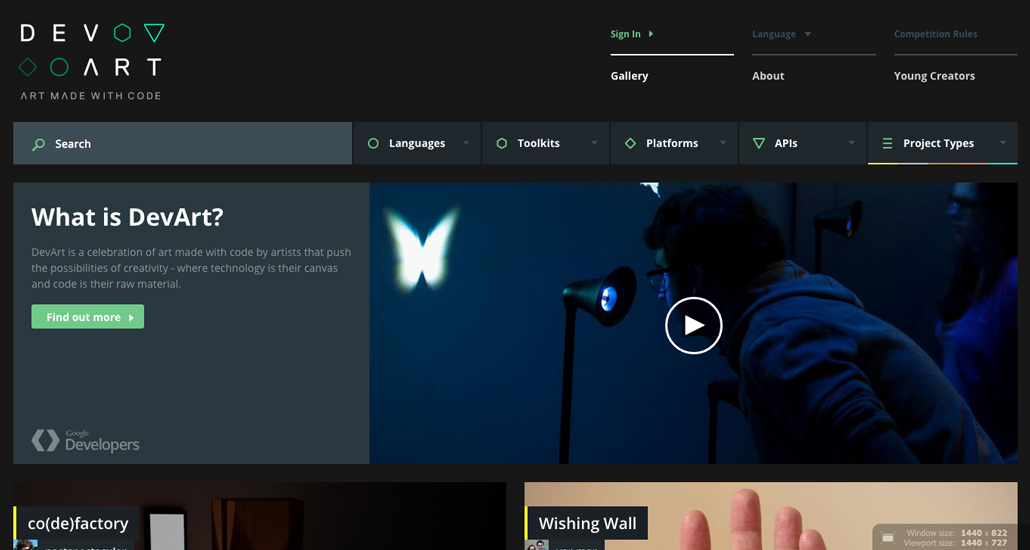Open the Competition Rules link
1030x550 pixels.
point(935,34)
